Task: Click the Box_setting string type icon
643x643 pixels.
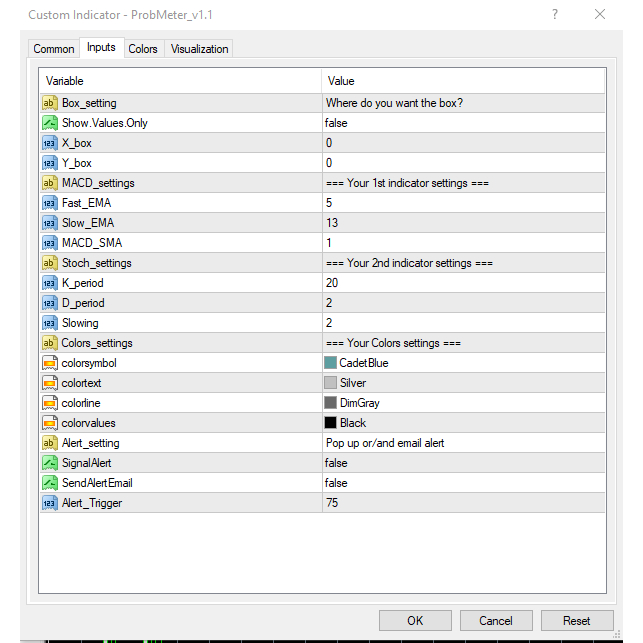Action: tap(49, 103)
